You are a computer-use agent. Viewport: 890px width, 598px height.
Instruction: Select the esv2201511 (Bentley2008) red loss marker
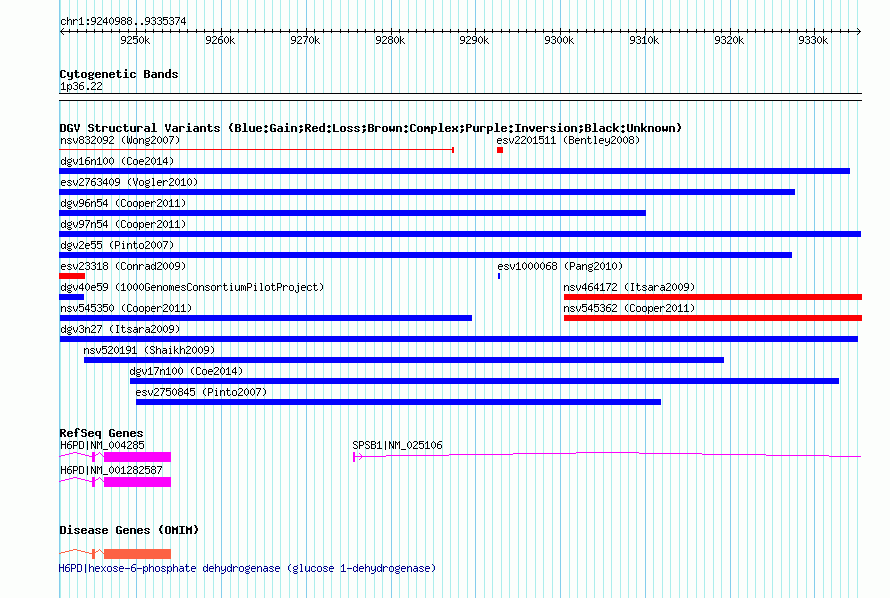click(500, 150)
